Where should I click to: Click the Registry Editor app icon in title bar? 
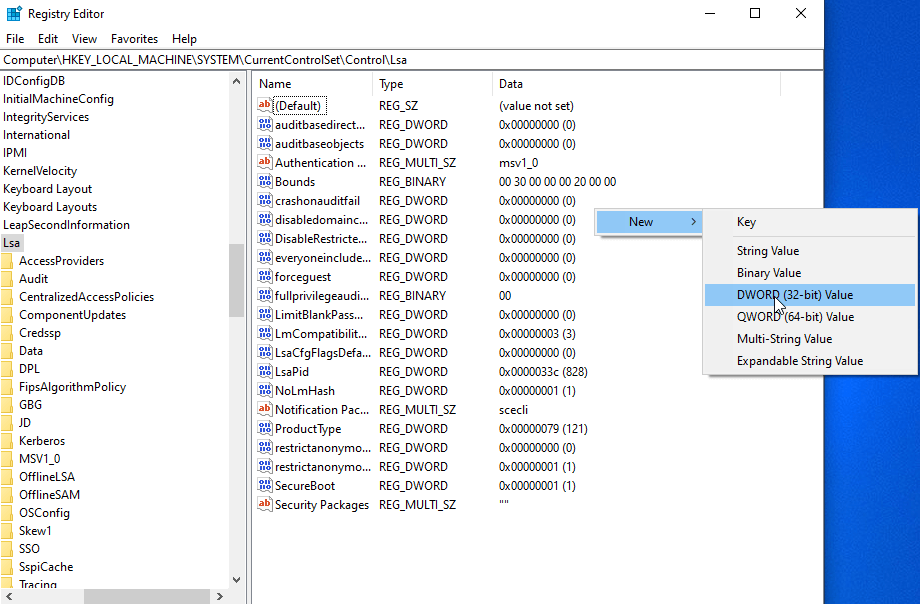[x=14, y=14]
